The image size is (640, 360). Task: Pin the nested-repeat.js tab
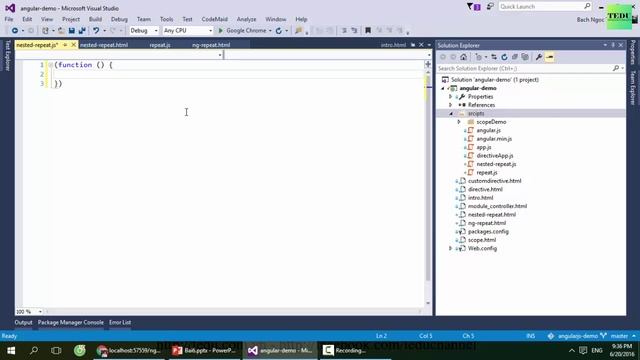coord(65,44)
